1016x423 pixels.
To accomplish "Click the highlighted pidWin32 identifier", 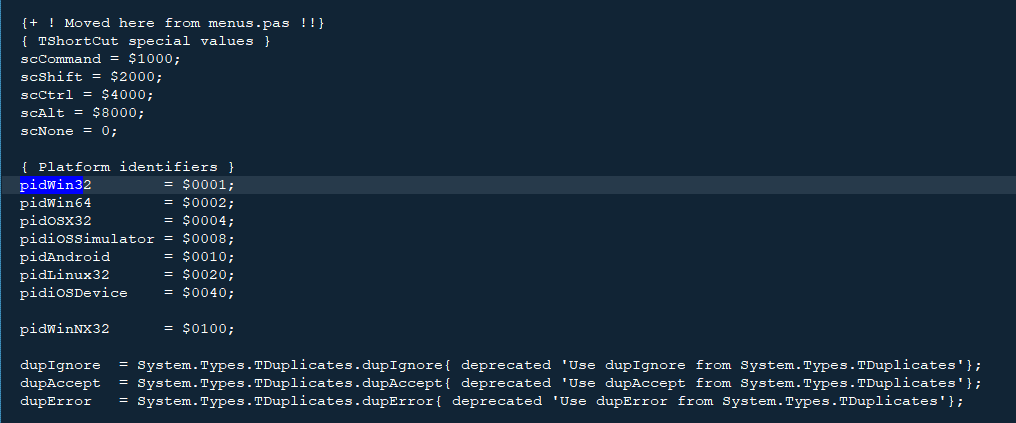I will pyautogui.click(x=56, y=185).
